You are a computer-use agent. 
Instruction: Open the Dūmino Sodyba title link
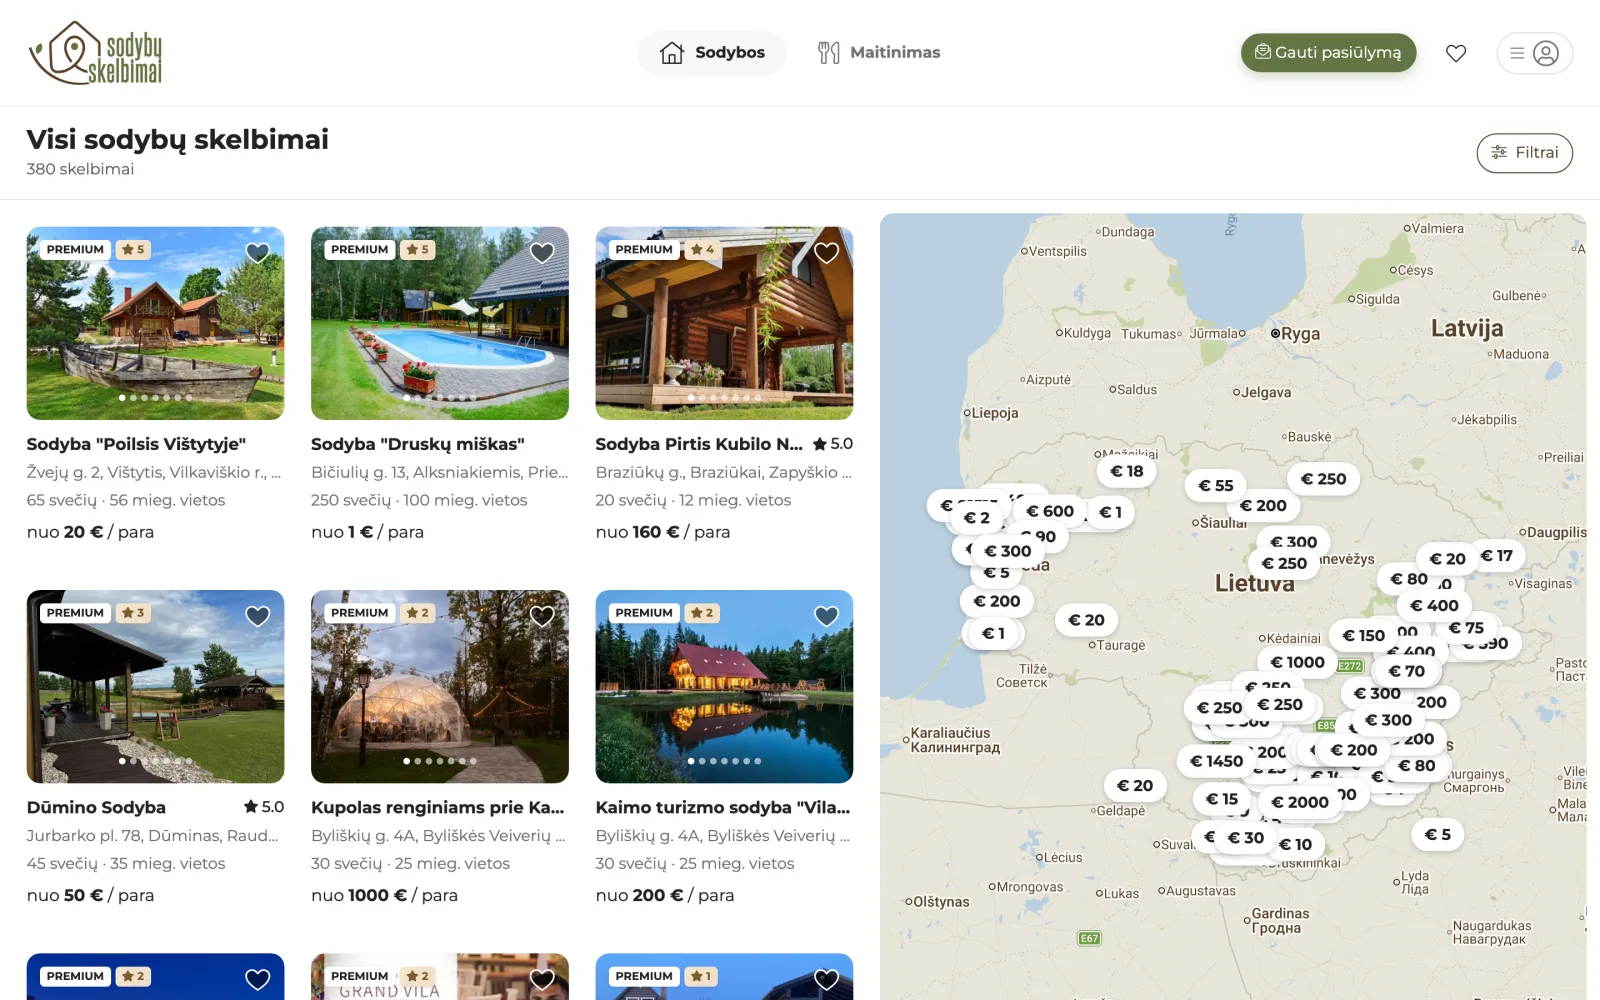point(96,807)
